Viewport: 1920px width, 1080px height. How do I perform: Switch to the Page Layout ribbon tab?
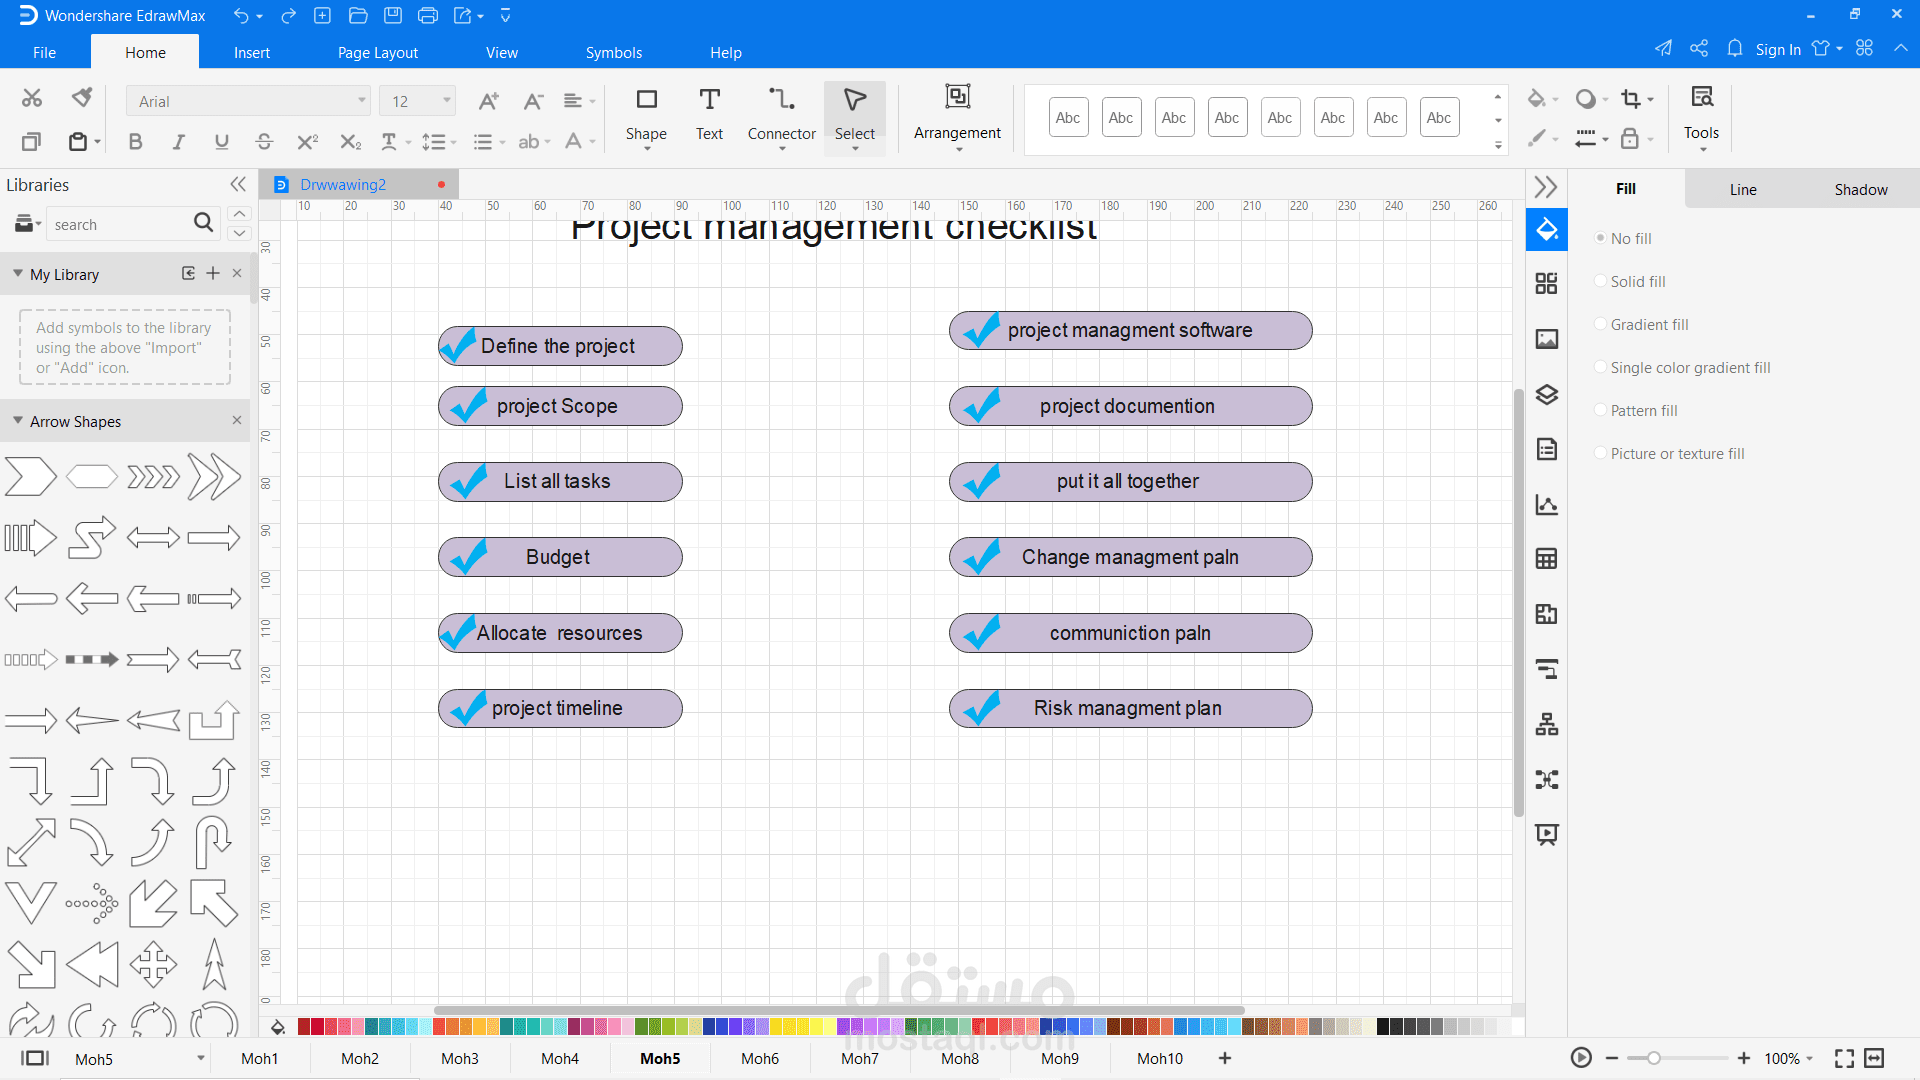pos(378,52)
